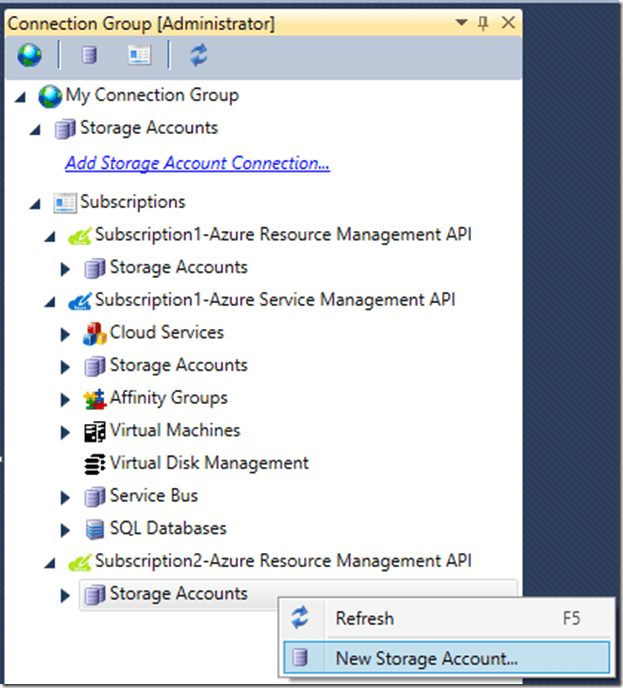Collapse Subscription1-Azure Resource Management API node
Screen dimensions: 623x688
tap(50, 237)
